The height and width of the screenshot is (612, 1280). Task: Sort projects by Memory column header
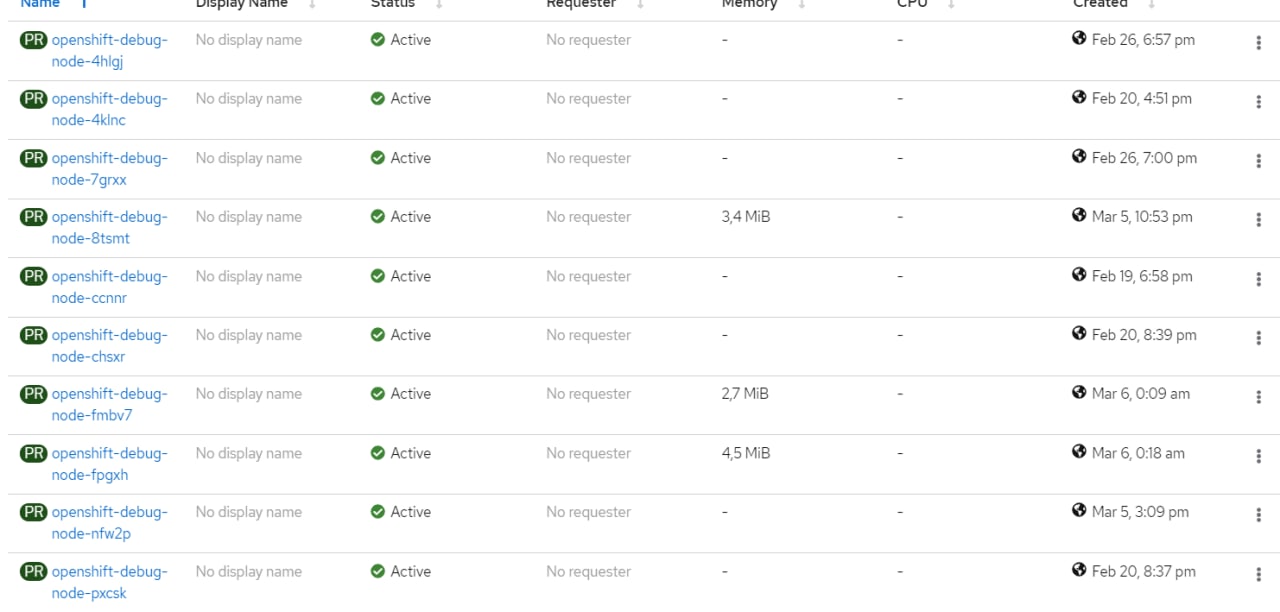(x=749, y=4)
